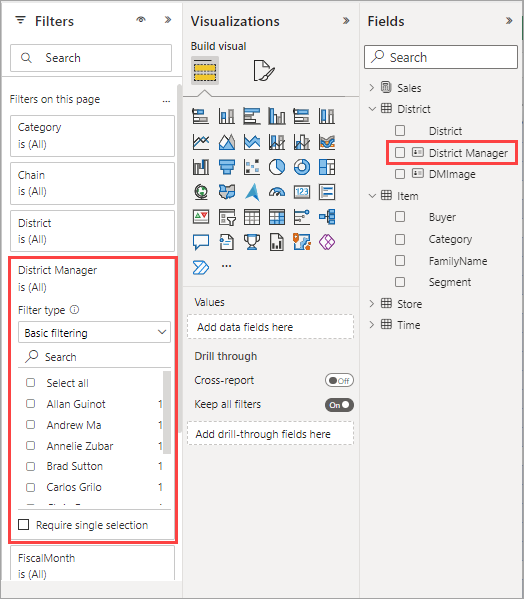Insert a matrix visual
This screenshot has width=524, height=599.
[277, 217]
